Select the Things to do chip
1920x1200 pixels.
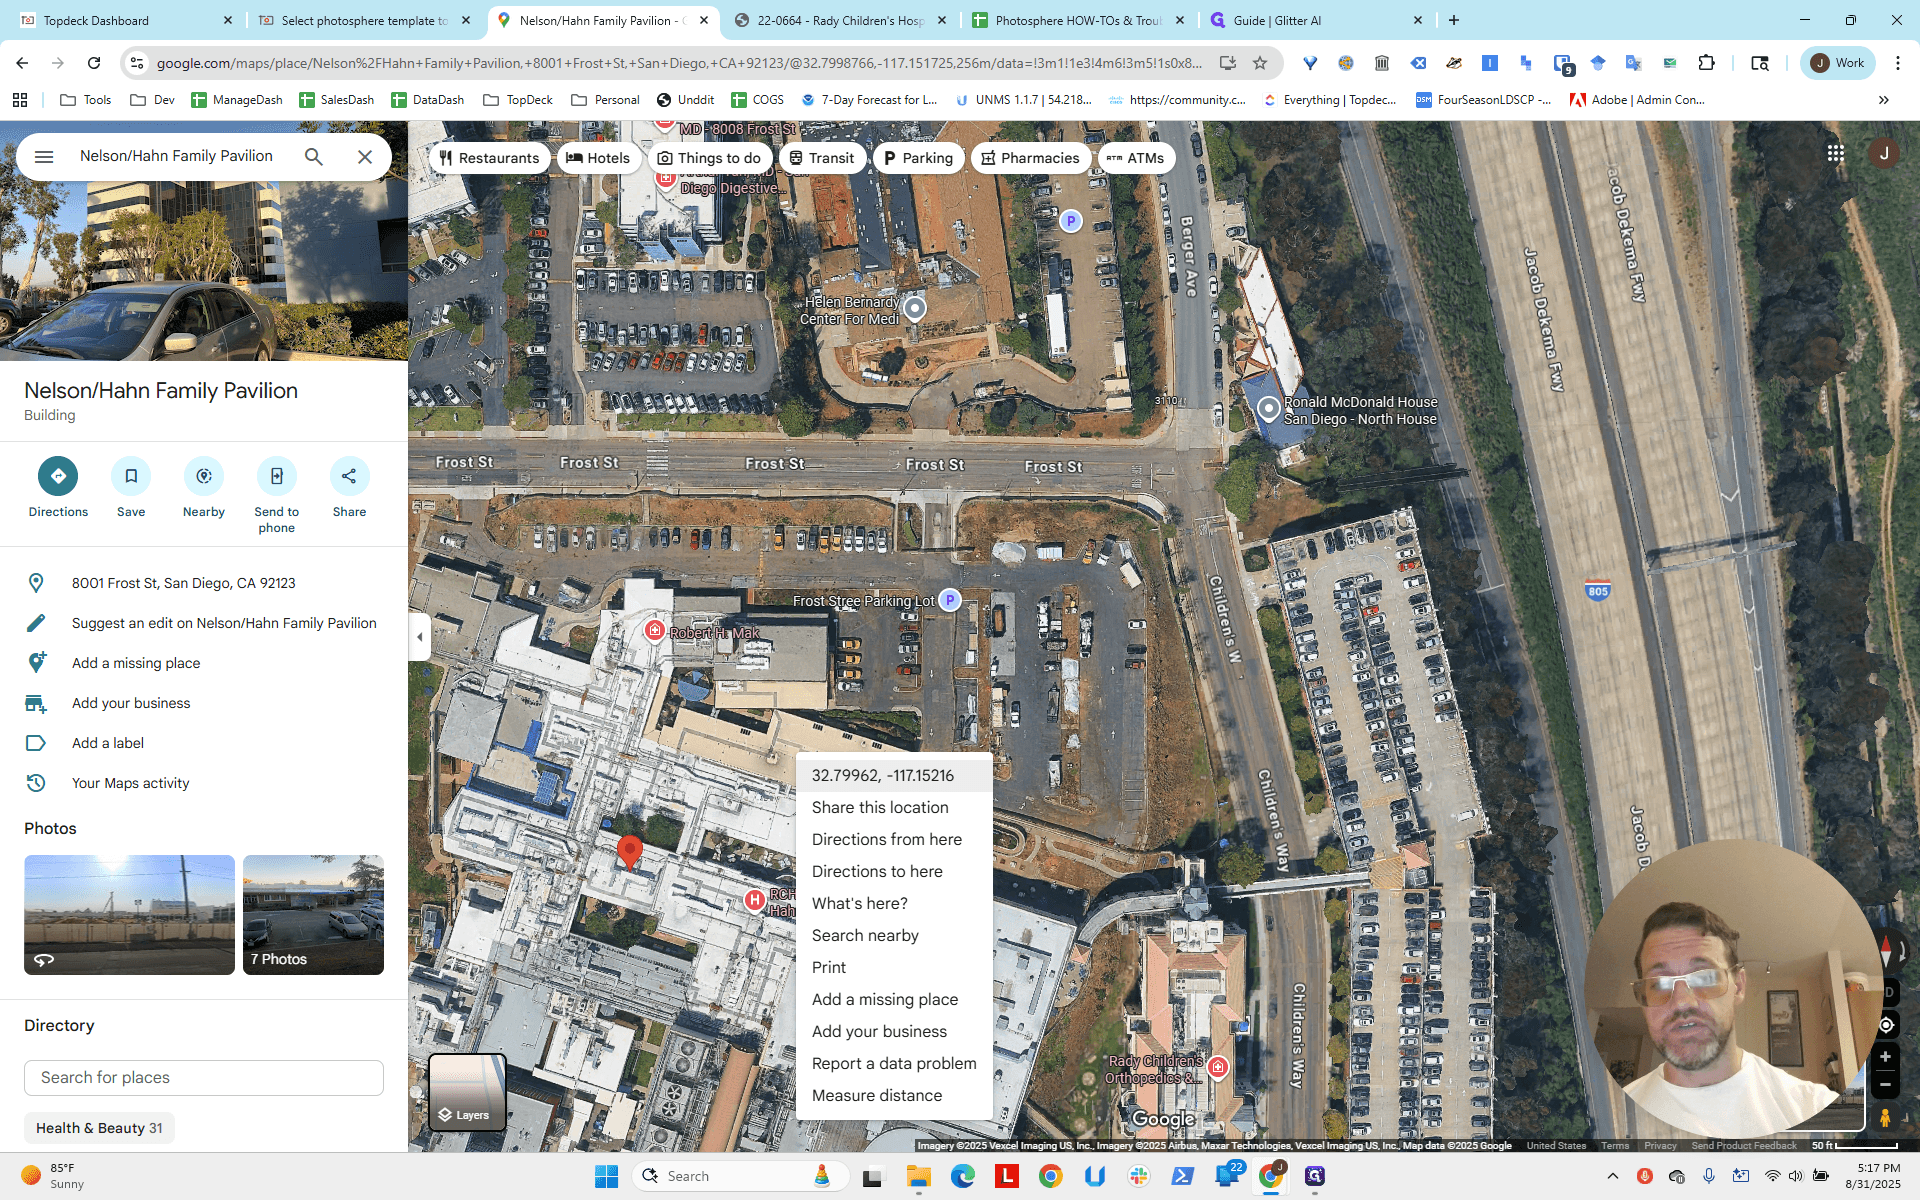(709, 158)
